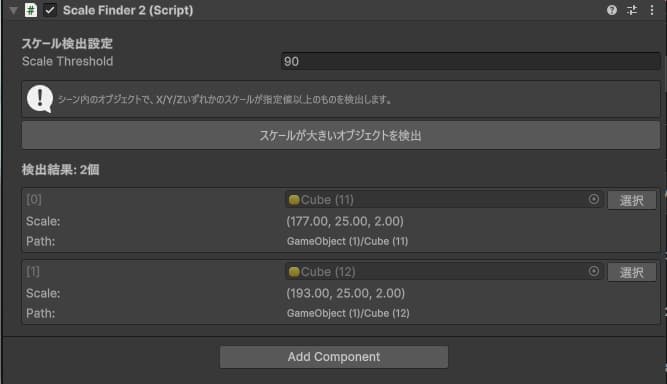Click the C# script icon in header
Image resolution: width=667 pixels, height=384 pixels.
click(x=31, y=10)
